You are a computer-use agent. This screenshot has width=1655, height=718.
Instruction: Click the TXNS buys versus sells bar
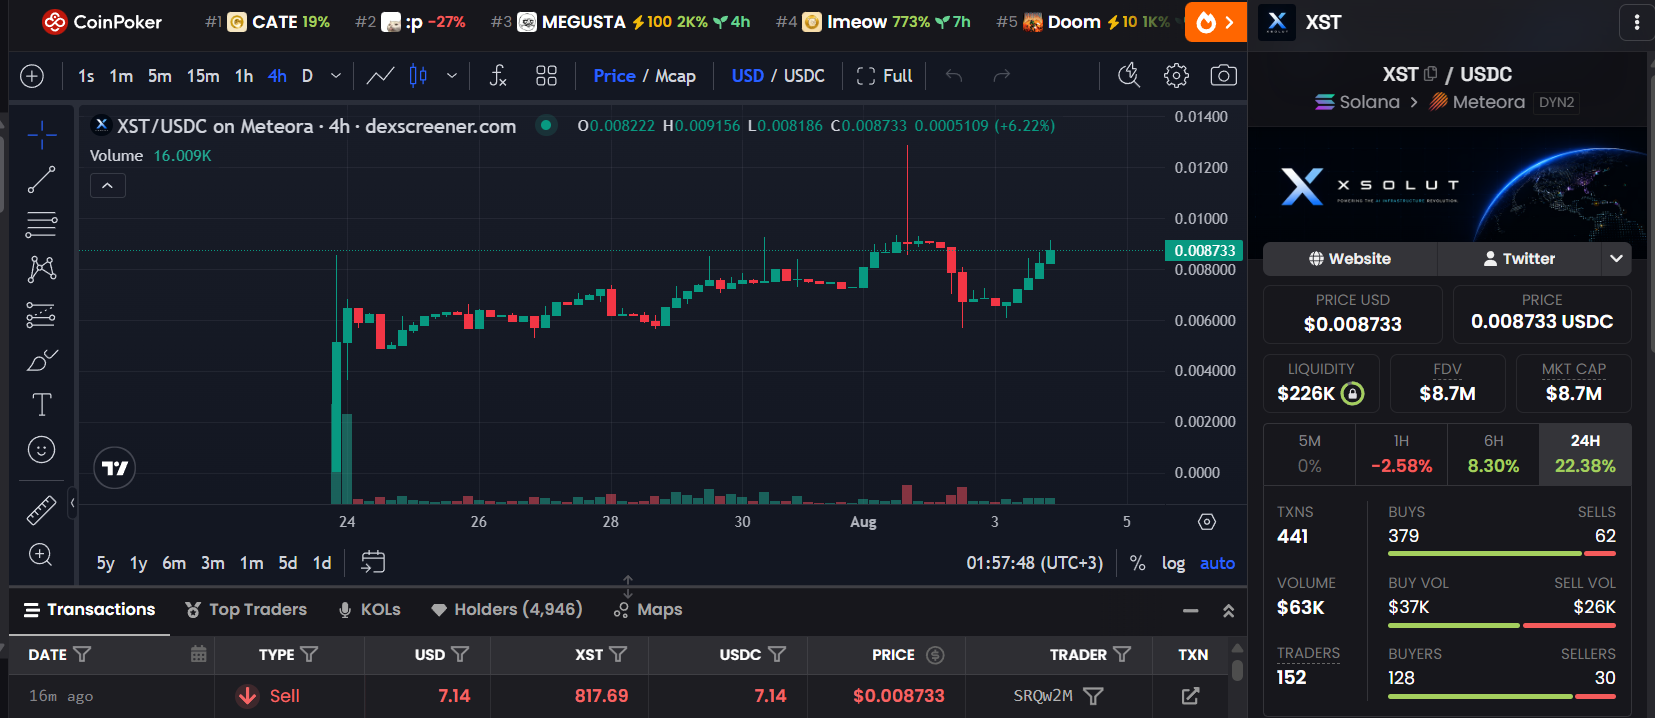pyautogui.click(x=1501, y=554)
